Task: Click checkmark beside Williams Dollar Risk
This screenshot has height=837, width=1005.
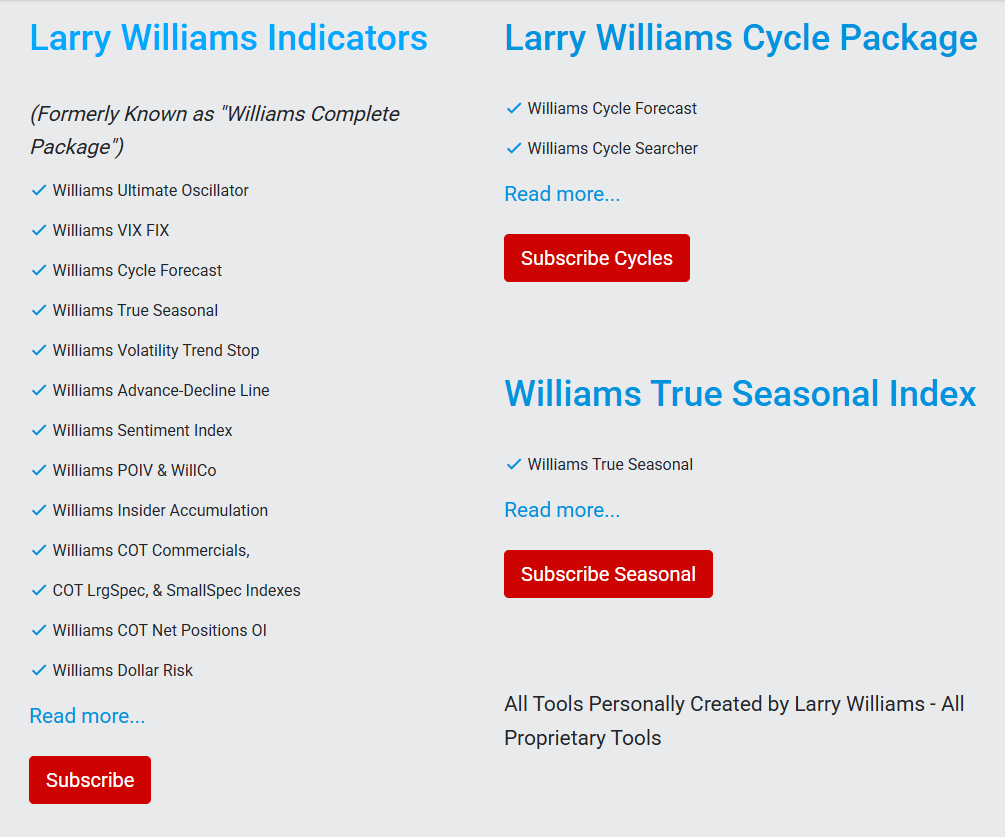Action: 39,670
